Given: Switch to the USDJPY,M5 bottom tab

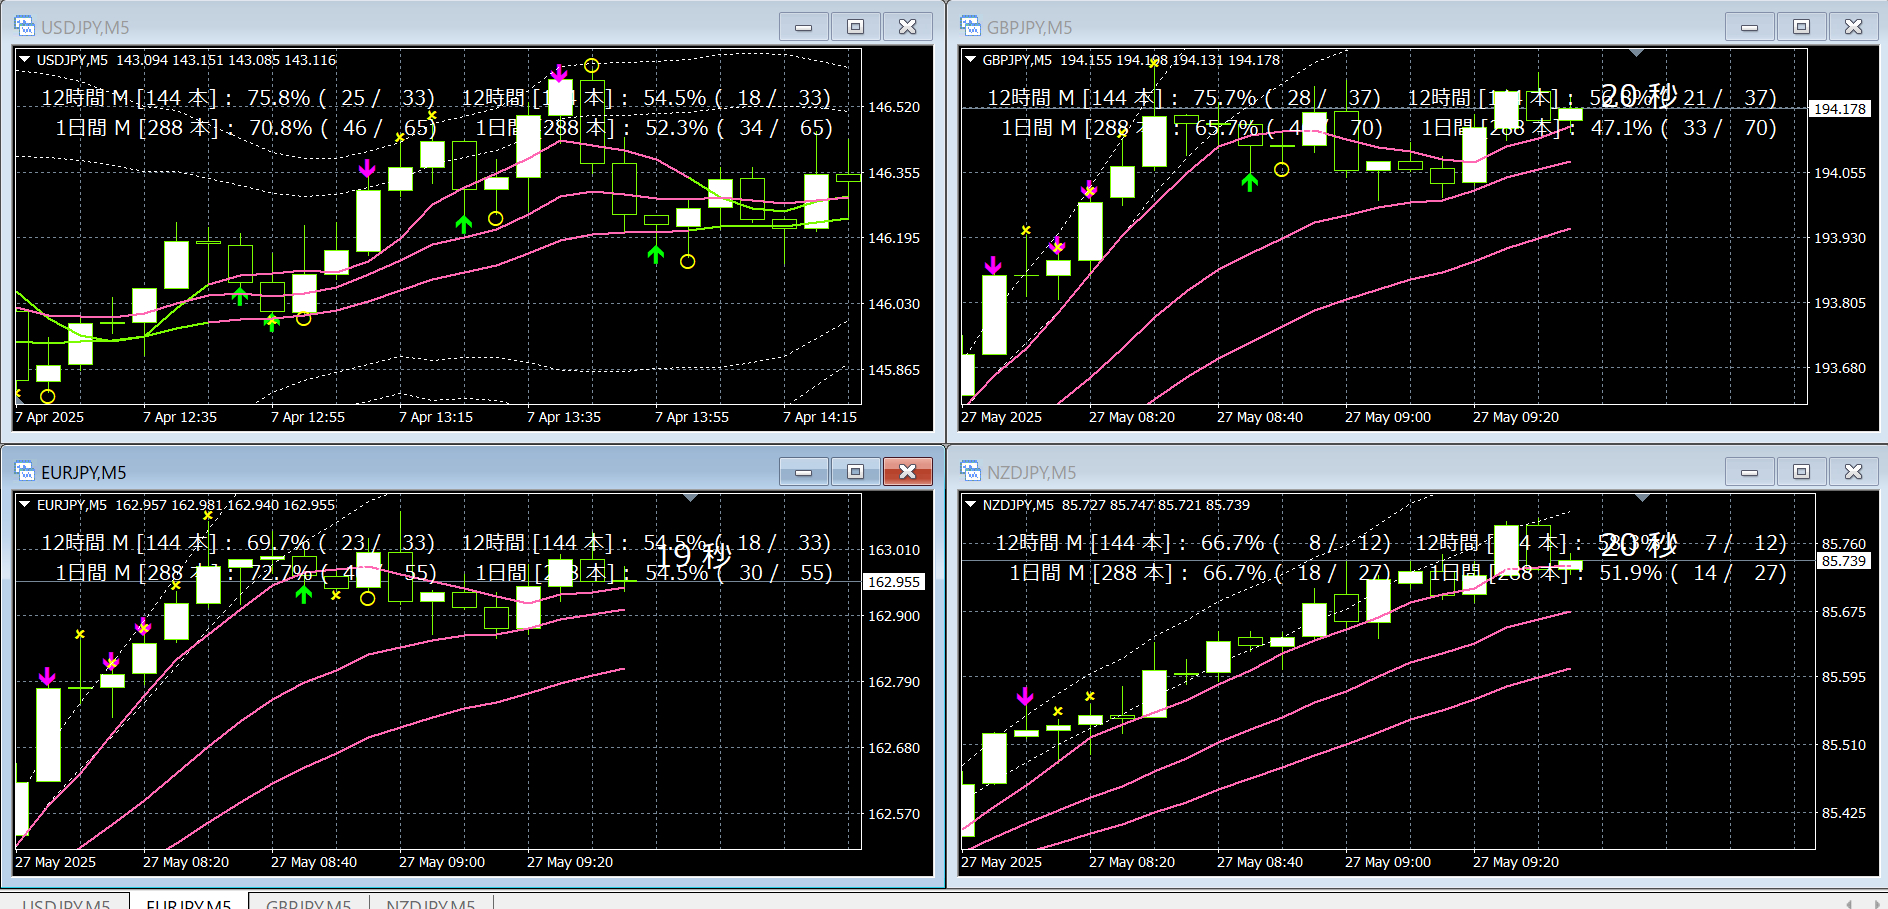Looking at the screenshot, I should pos(66,902).
